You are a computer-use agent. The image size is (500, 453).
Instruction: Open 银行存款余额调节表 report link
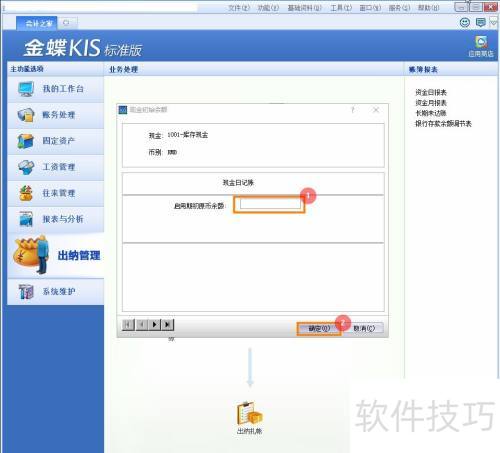443,124
